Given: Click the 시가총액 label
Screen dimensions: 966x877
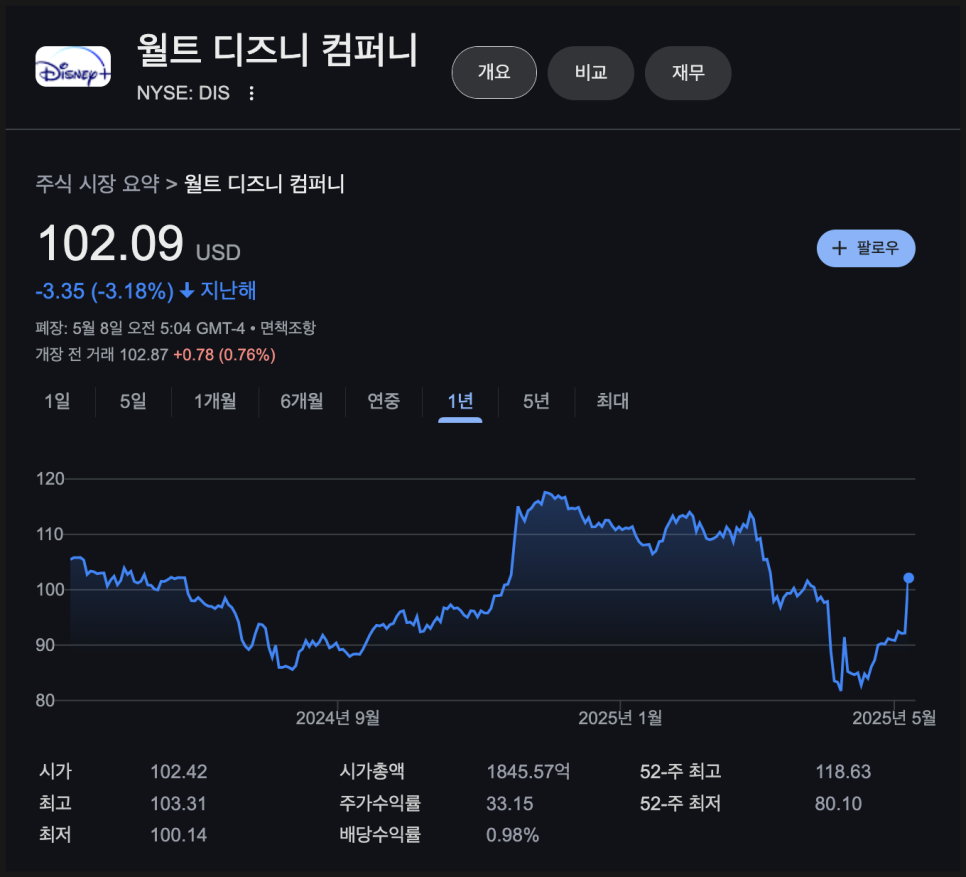Looking at the screenshot, I should (x=372, y=771).
